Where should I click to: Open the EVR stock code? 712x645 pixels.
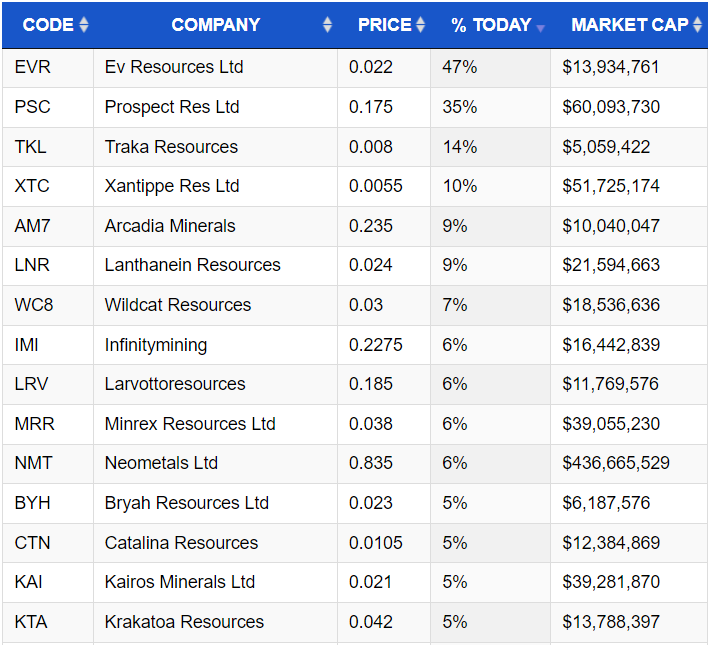[33, 67]
